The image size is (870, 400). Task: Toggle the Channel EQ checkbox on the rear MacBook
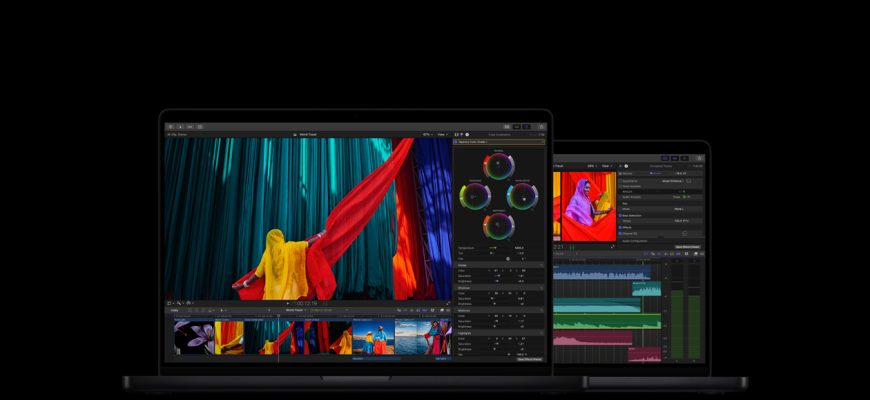pos(620,234)
